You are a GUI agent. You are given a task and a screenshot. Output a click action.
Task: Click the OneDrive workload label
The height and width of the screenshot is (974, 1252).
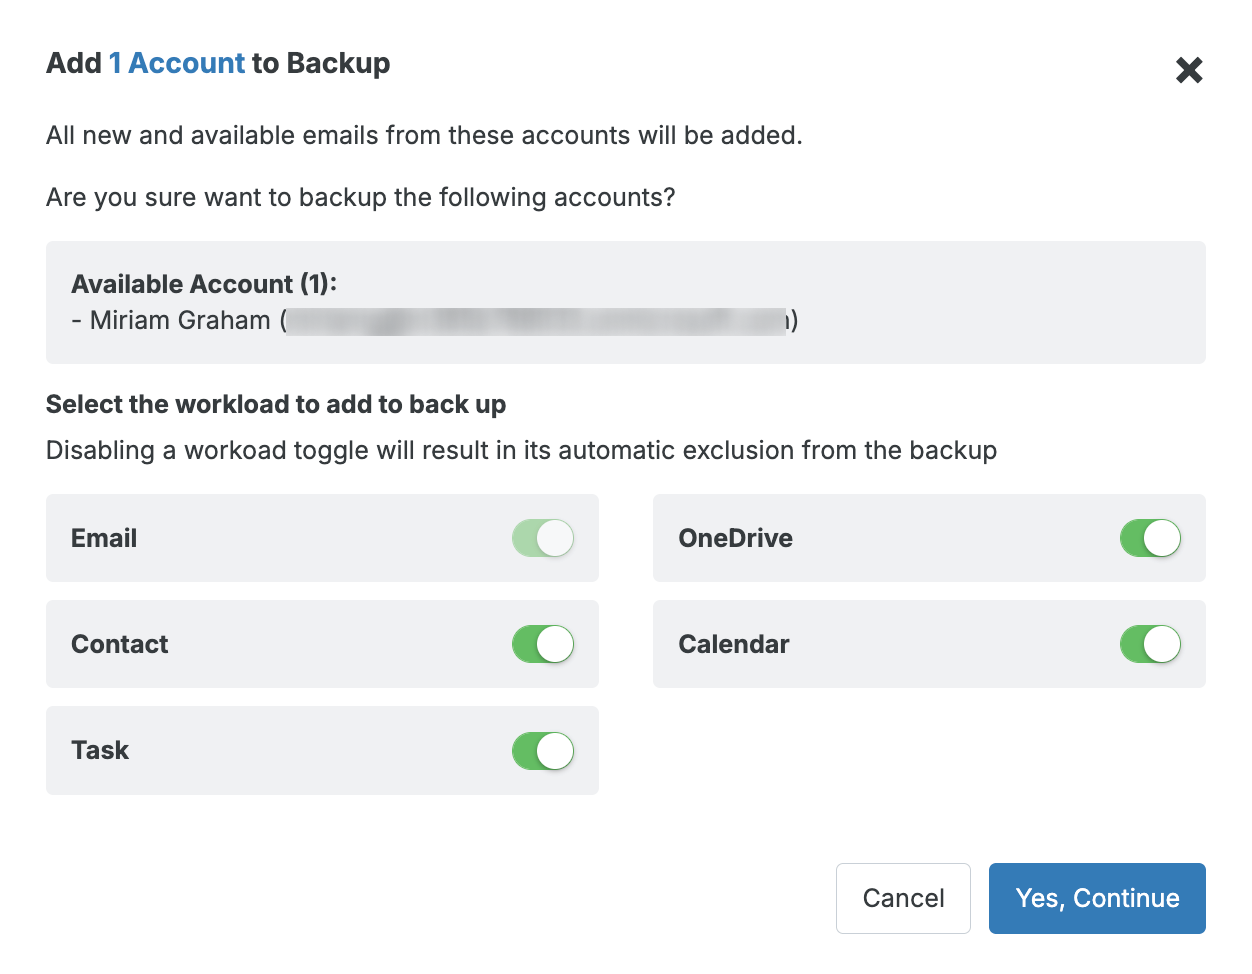click(x=735, y=538)
